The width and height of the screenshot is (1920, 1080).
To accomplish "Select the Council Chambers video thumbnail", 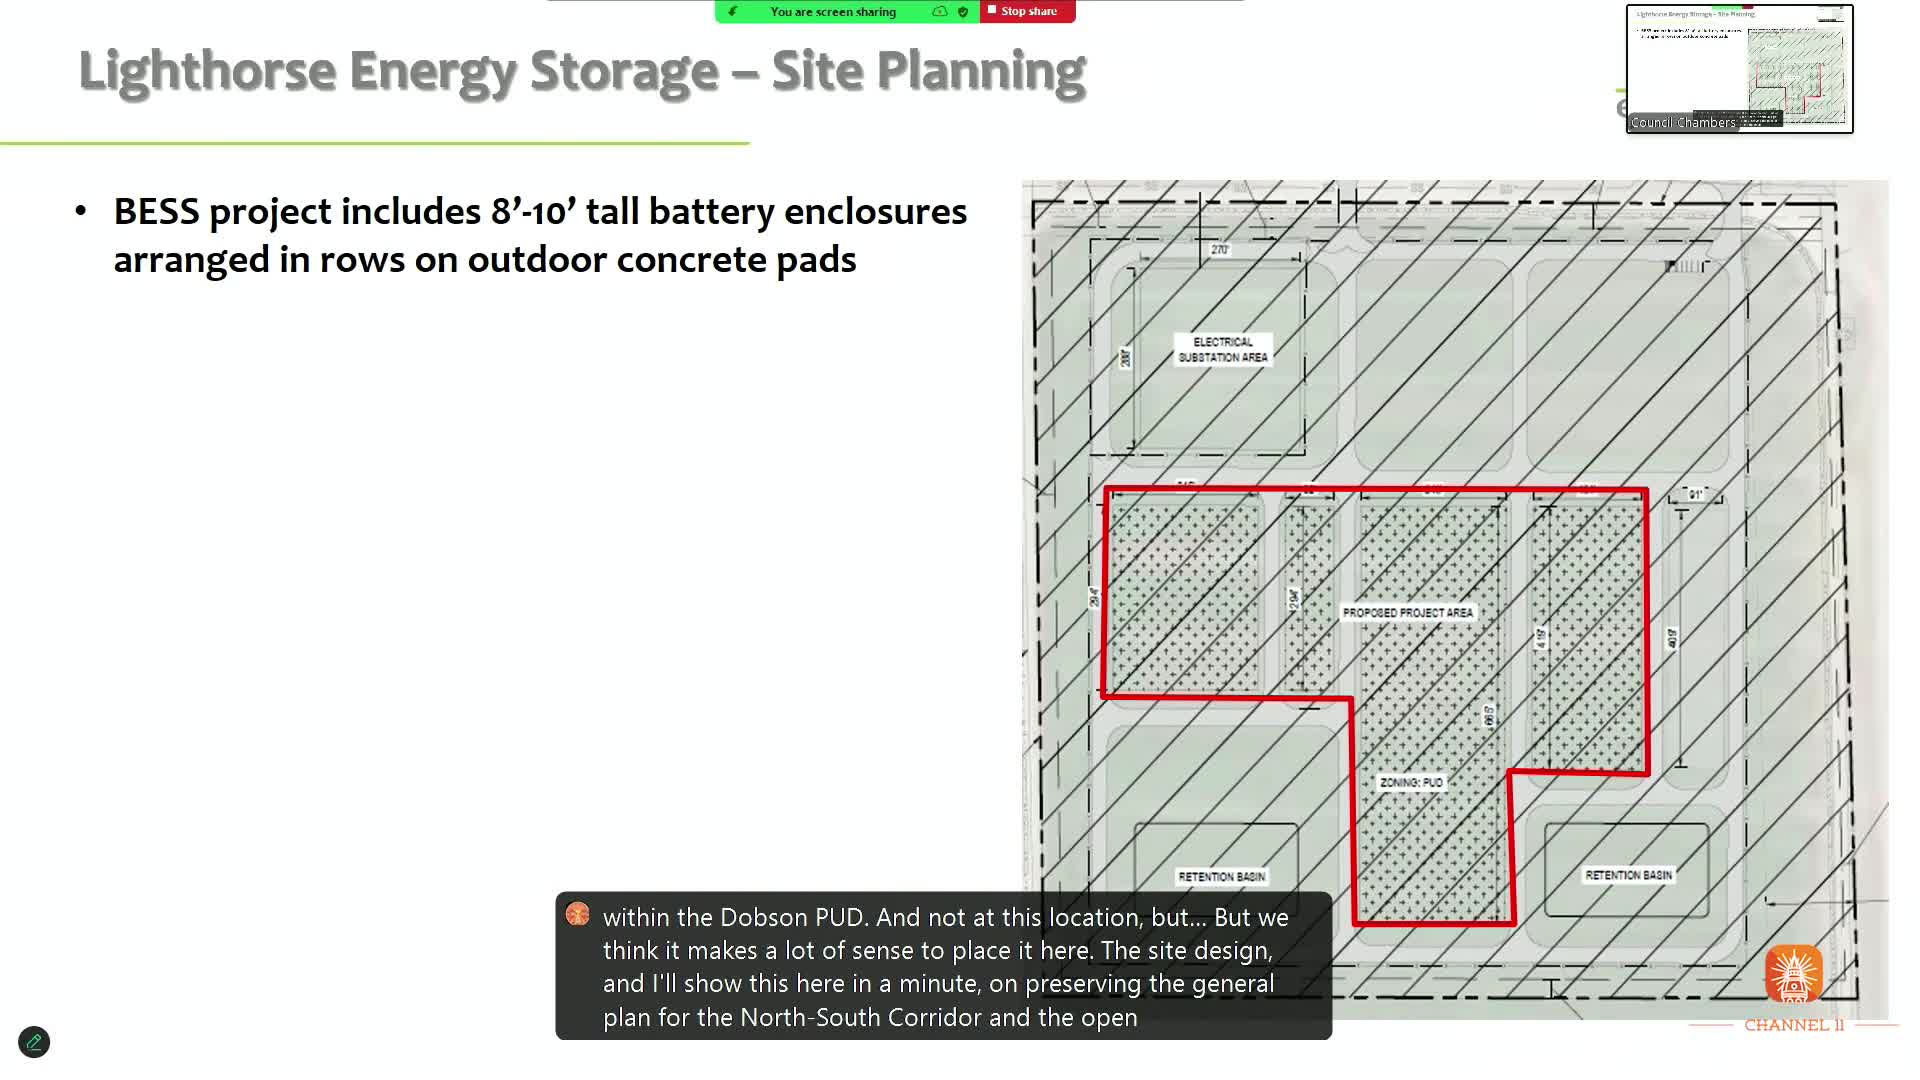I will tap(1739, 69).
